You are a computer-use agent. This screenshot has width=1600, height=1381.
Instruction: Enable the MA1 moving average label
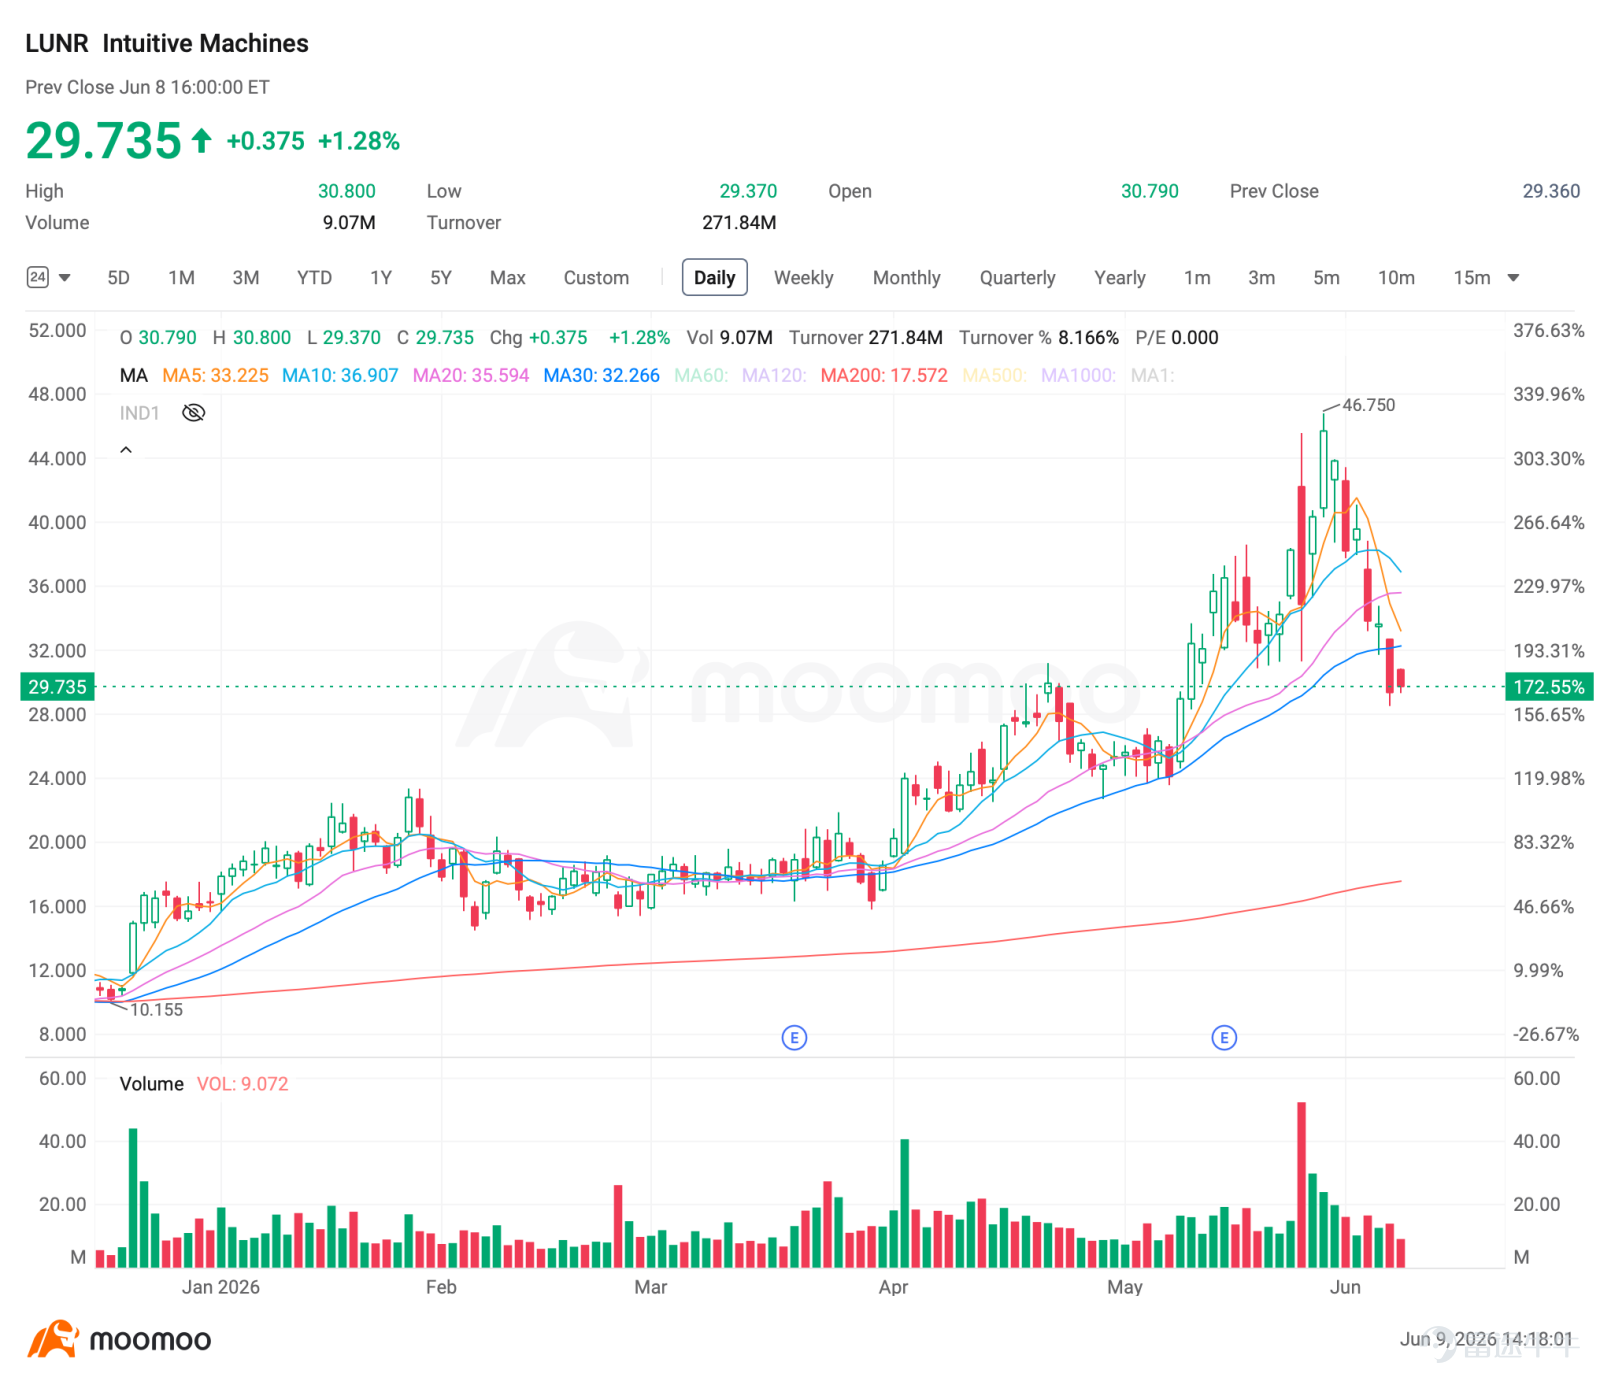(x=1153, y=376)
